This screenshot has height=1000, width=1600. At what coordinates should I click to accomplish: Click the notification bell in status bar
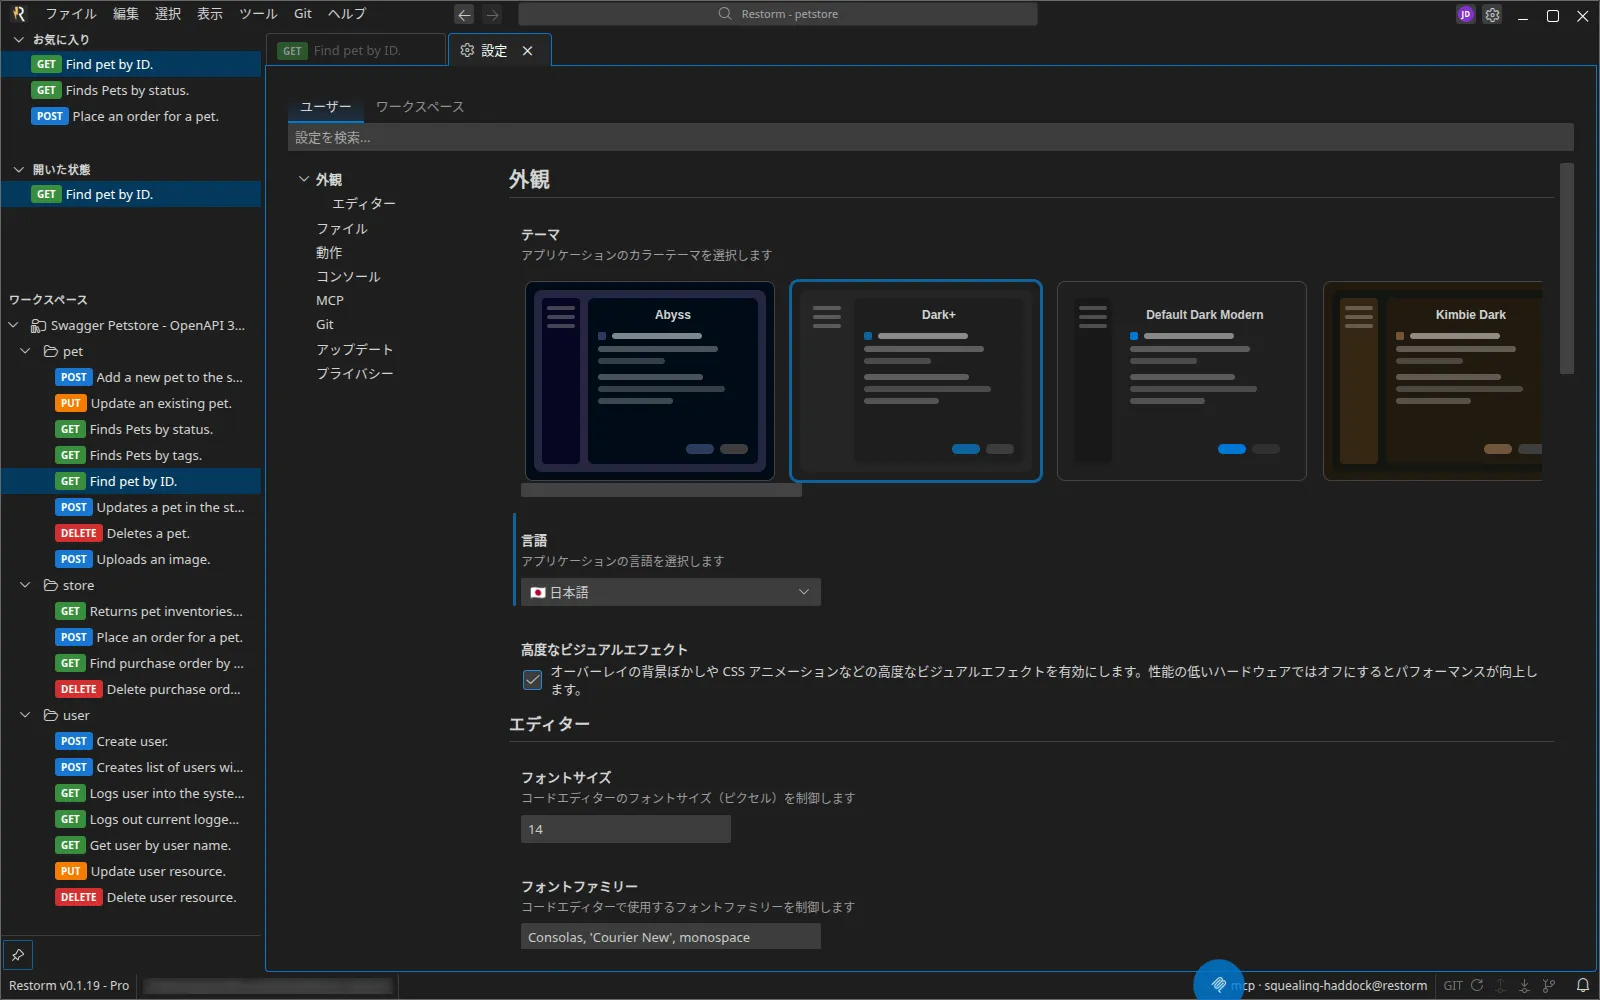(1582, 985)
